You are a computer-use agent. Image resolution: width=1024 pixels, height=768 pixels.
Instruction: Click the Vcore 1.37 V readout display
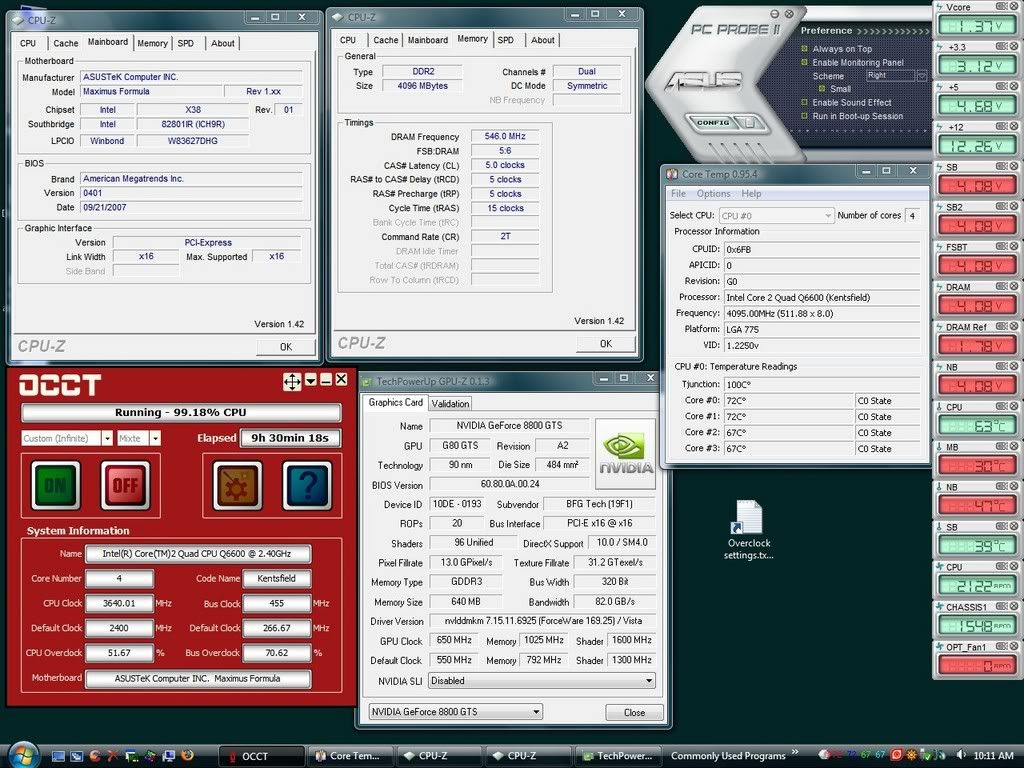976,26
